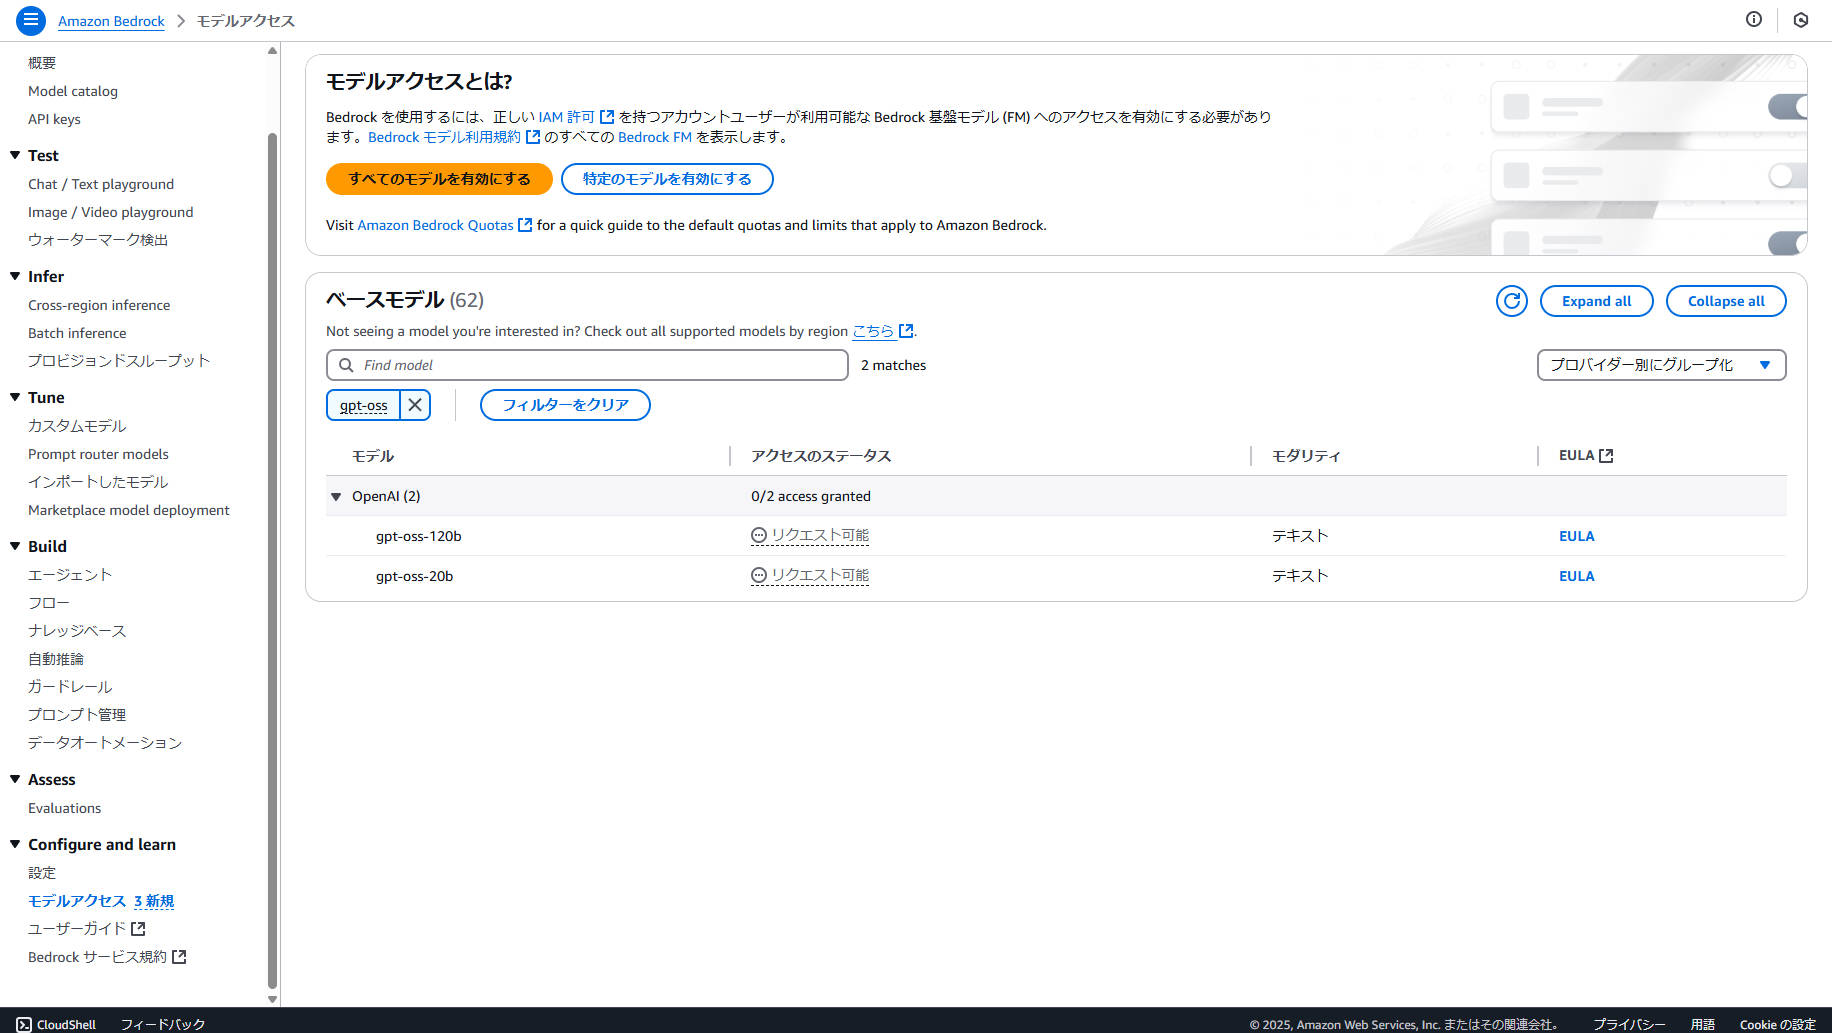Click Expand all button
This screenshot has height=1033, width=1832.
1596,301
